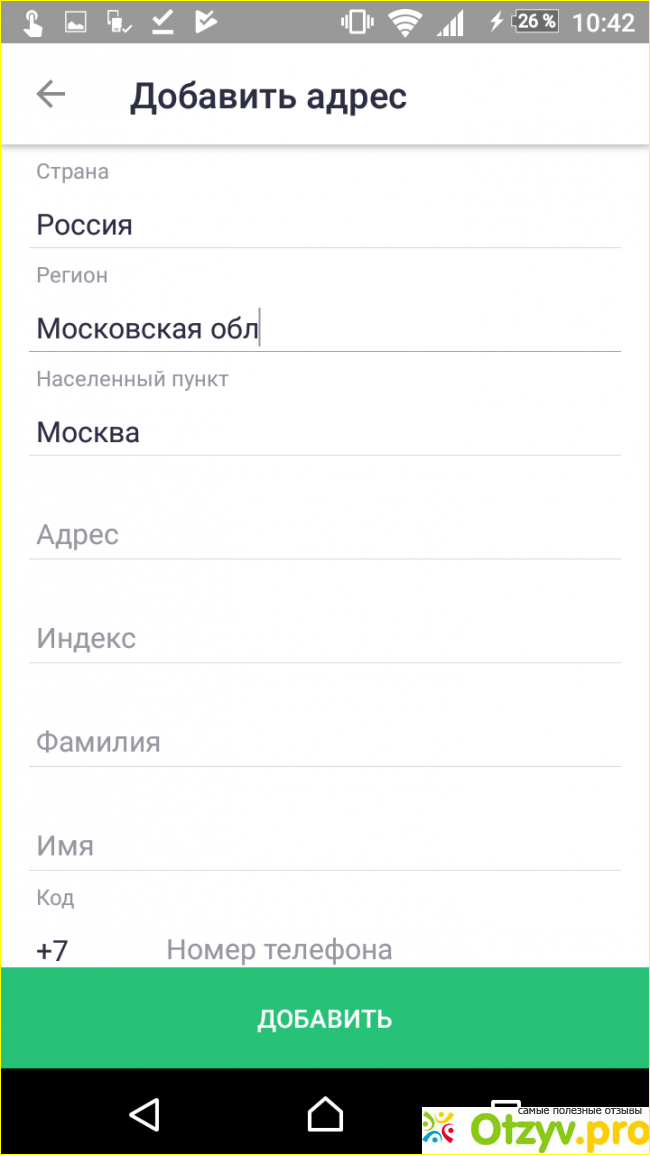
Task: Tap the vibrate mode status icon
Action: click(357, 22)
